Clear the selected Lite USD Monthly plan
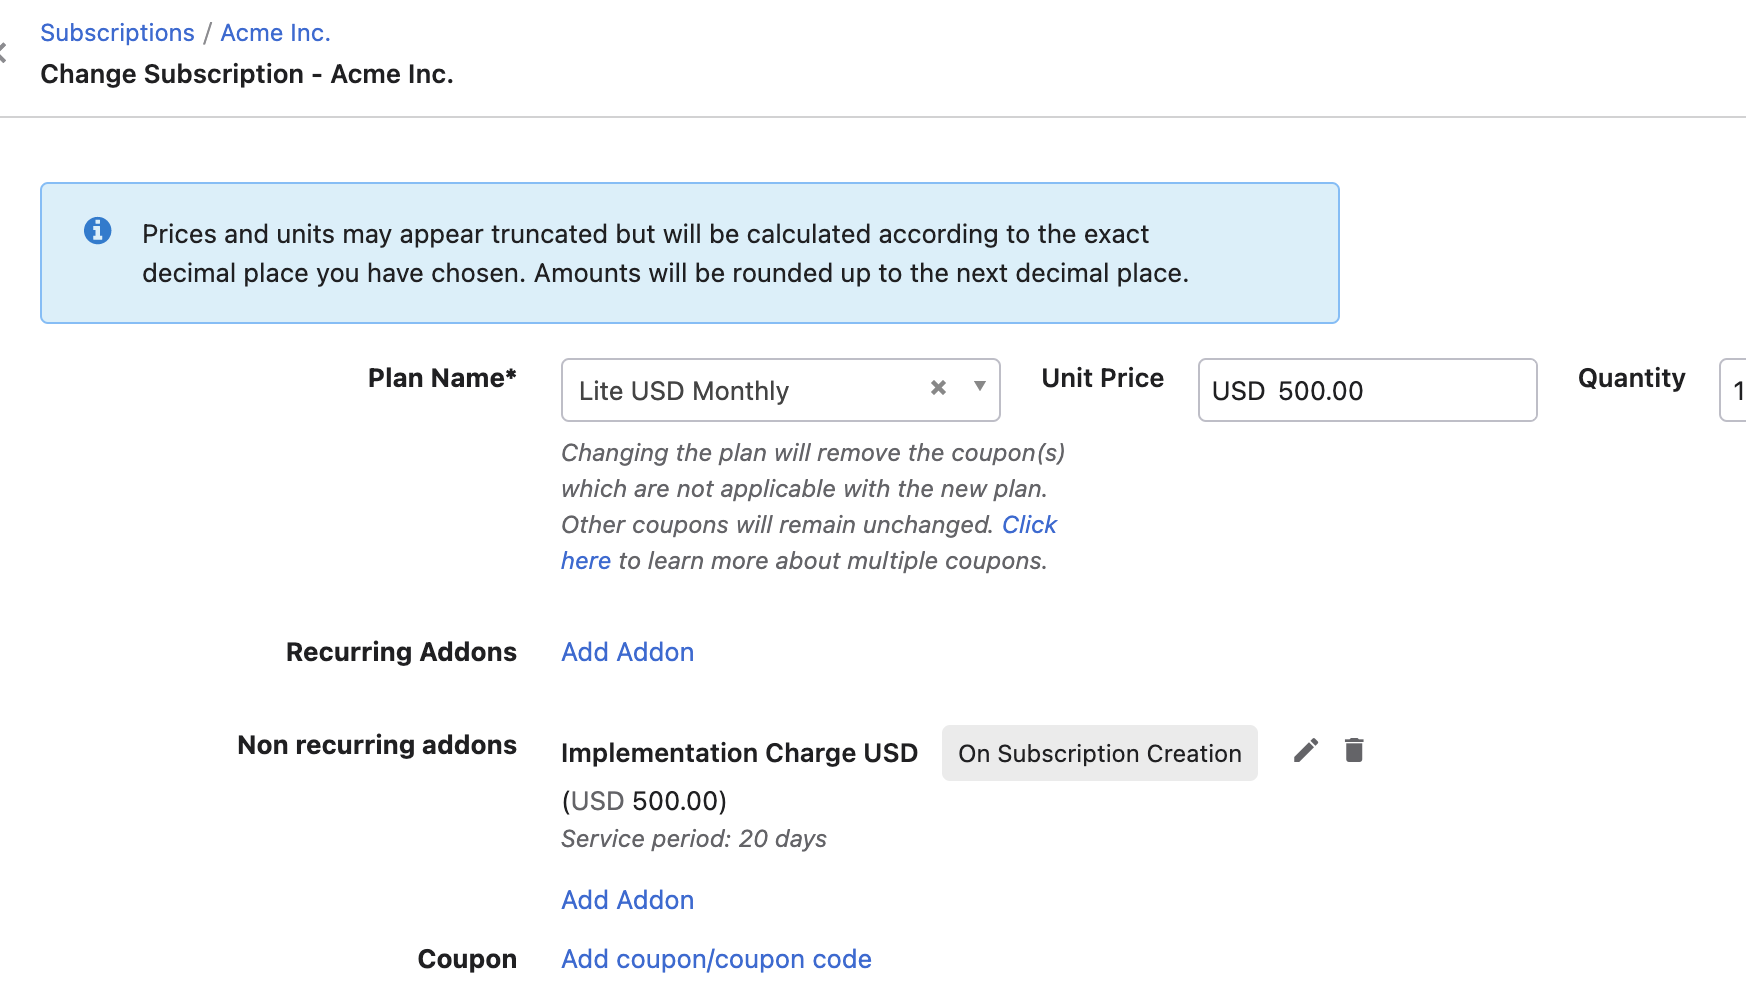The image size is (1746, 992). point(938,388)
